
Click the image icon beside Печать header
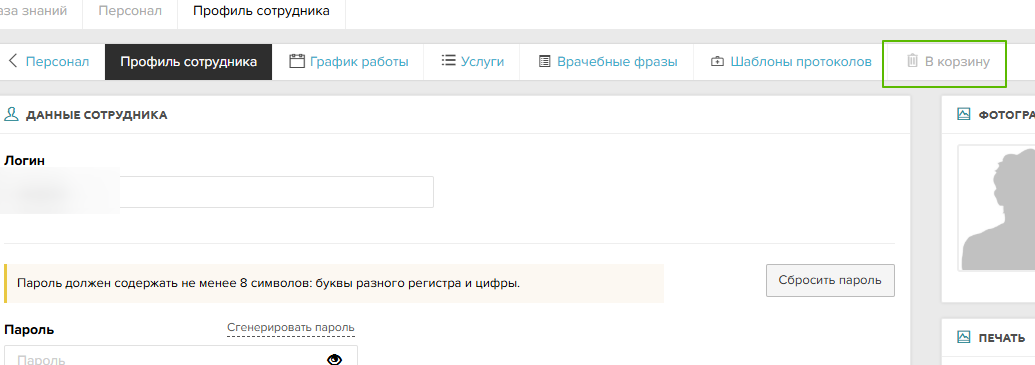click(963, 337)
